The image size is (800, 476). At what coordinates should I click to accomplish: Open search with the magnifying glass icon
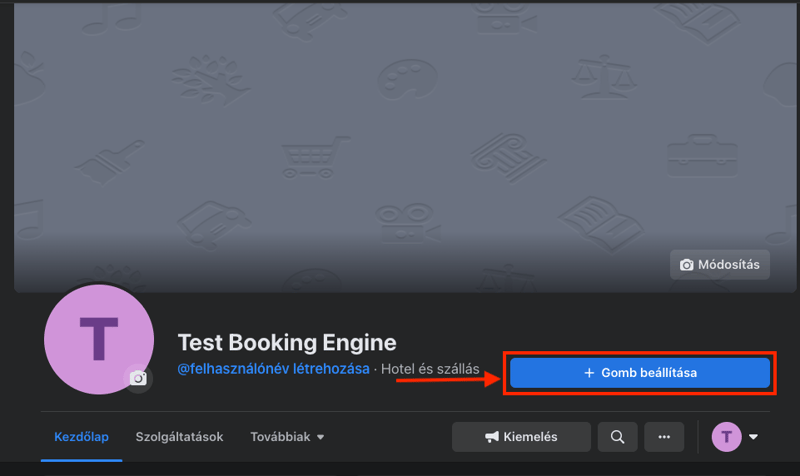click(617, 437)
